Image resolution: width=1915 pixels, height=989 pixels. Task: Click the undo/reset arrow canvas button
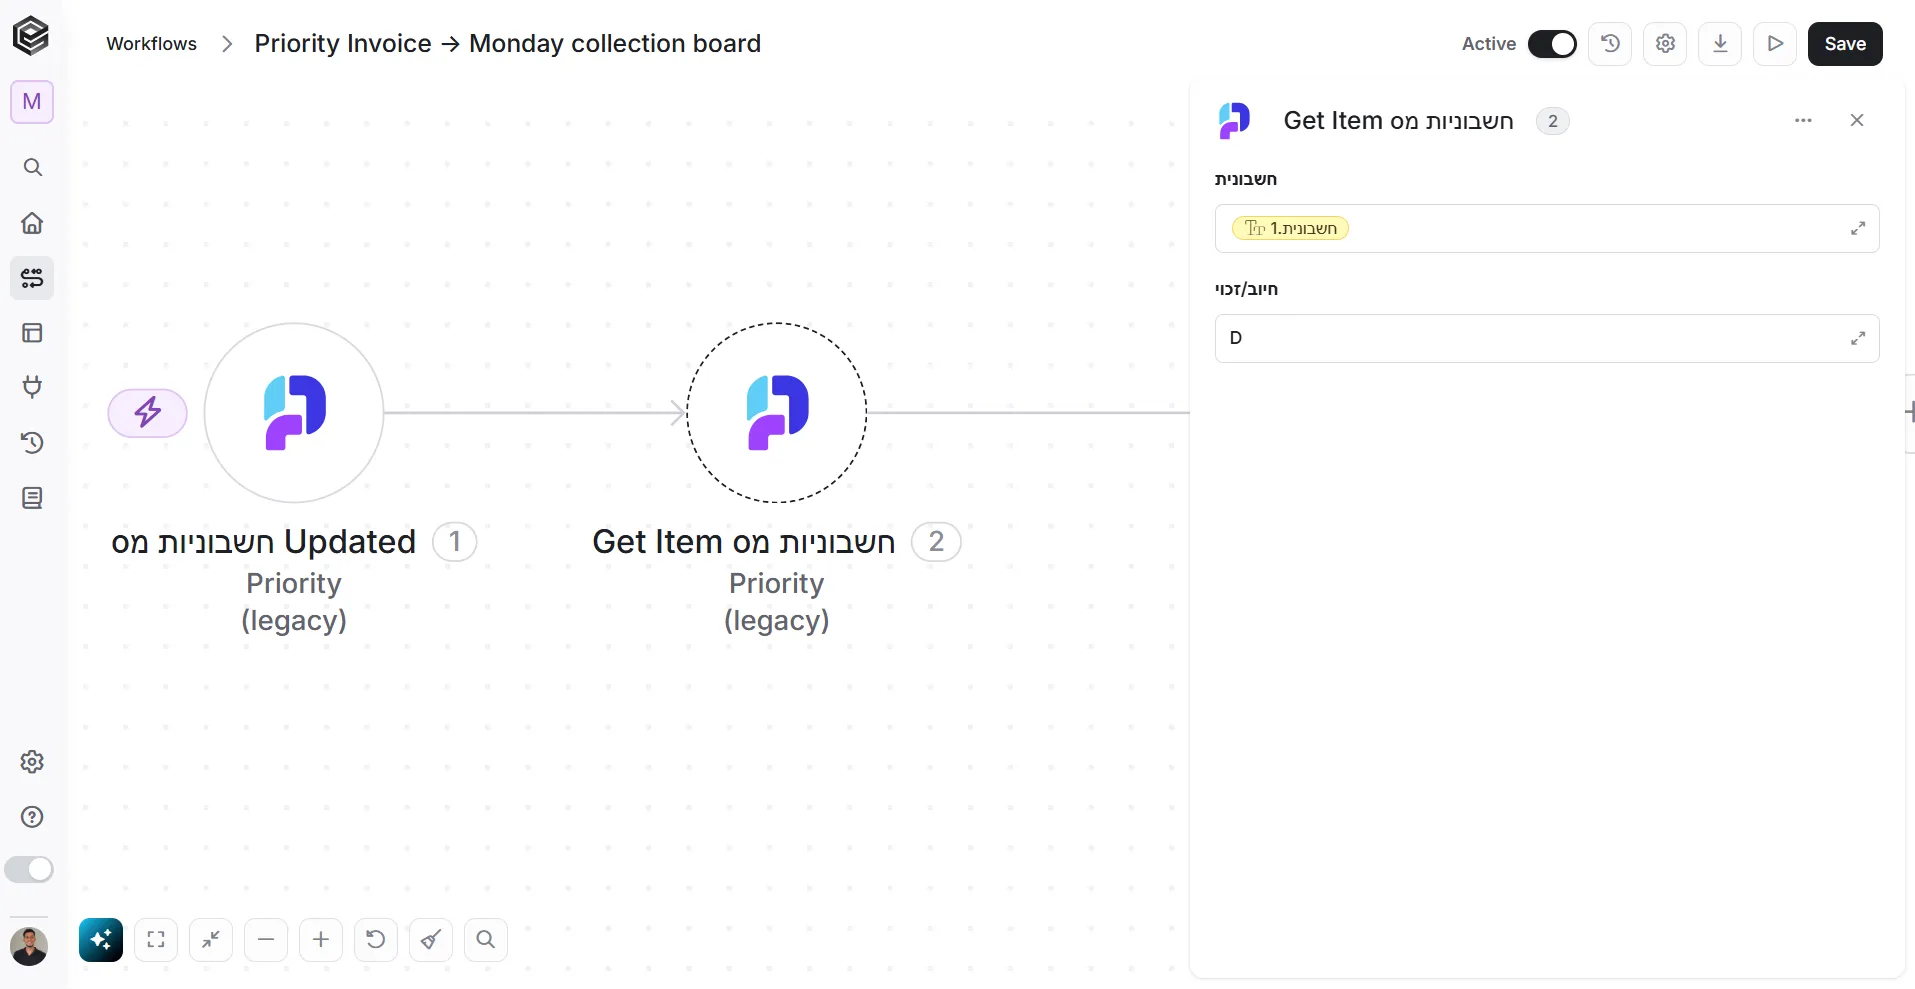pyautogui.click(x=376, y=940)
